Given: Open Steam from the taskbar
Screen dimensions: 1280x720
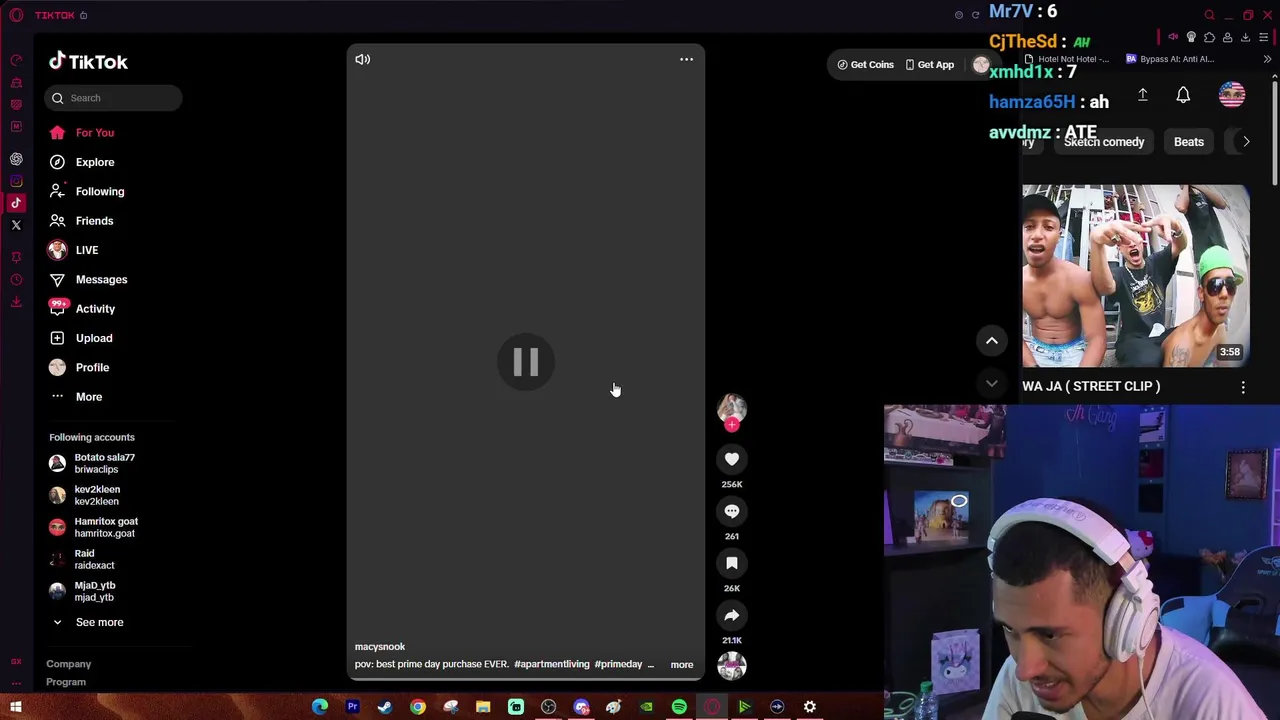Looking at the screenshot, I should (385, 707).
